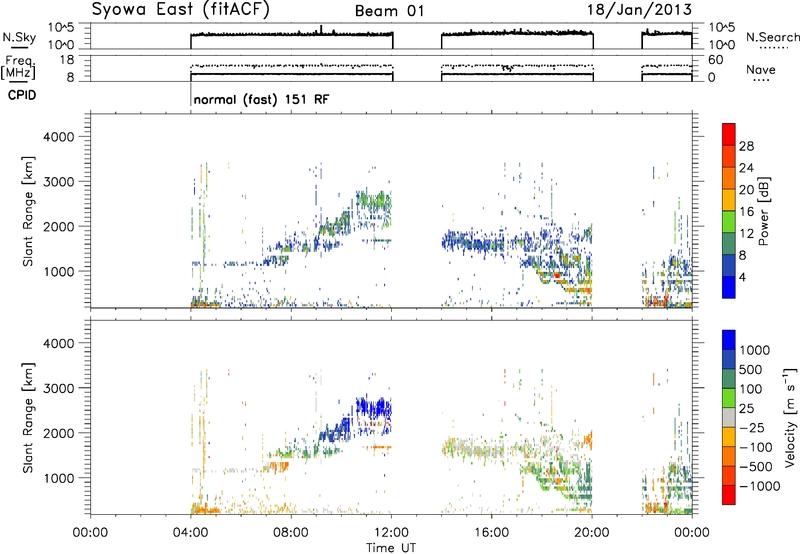This screenshot has height=554, width=800.
Task: Click the 'N.Search' legend label
Action: pyautogui.click(x=772, y=37)
